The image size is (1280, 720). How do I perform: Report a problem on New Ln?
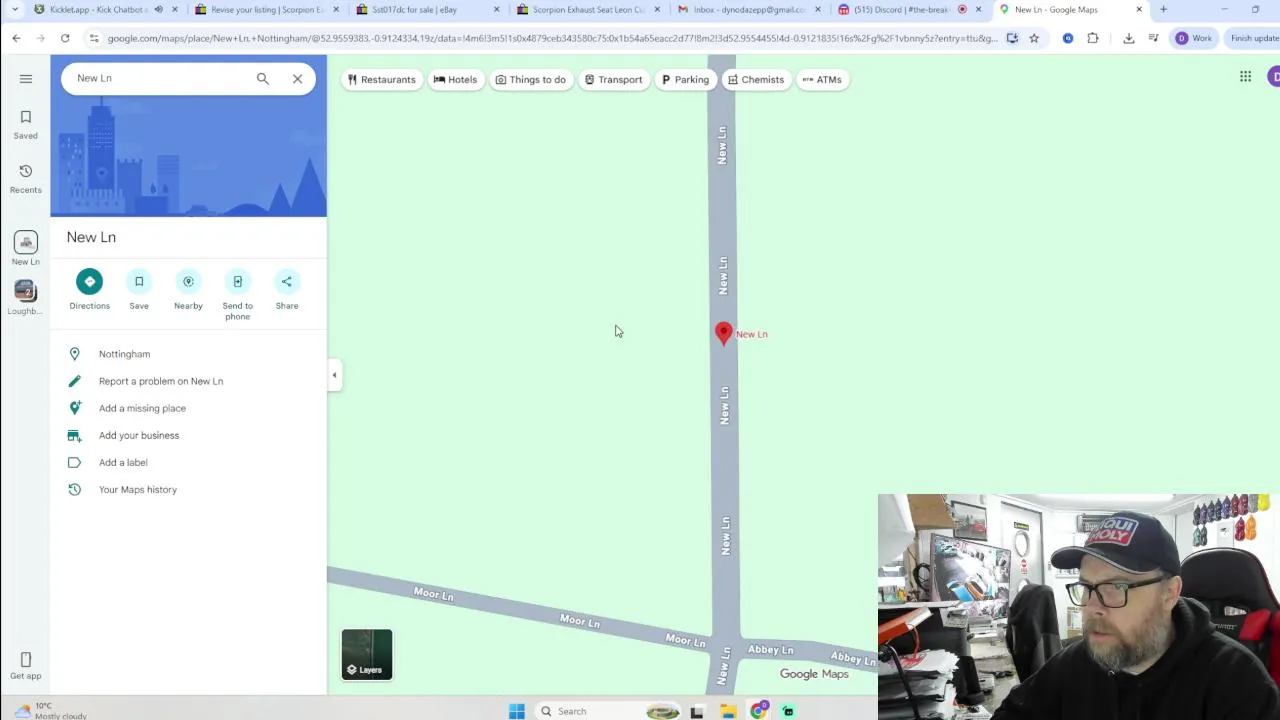pos(189,381)
